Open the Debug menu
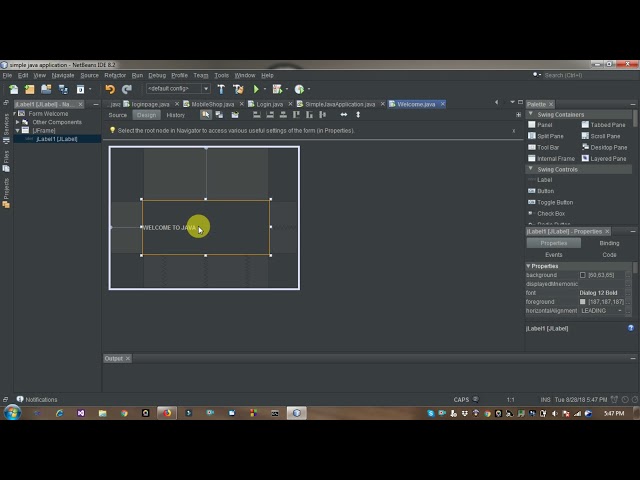 pyautogui.click(x=157, y=76)
